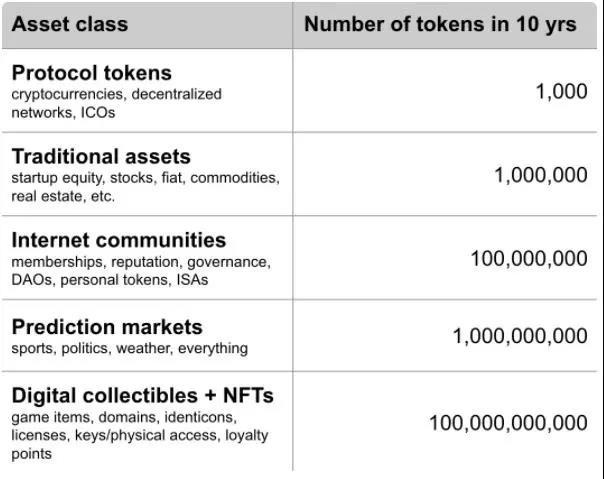Click the cryptocurrencies, decentralized networks description

coord(116,103)
